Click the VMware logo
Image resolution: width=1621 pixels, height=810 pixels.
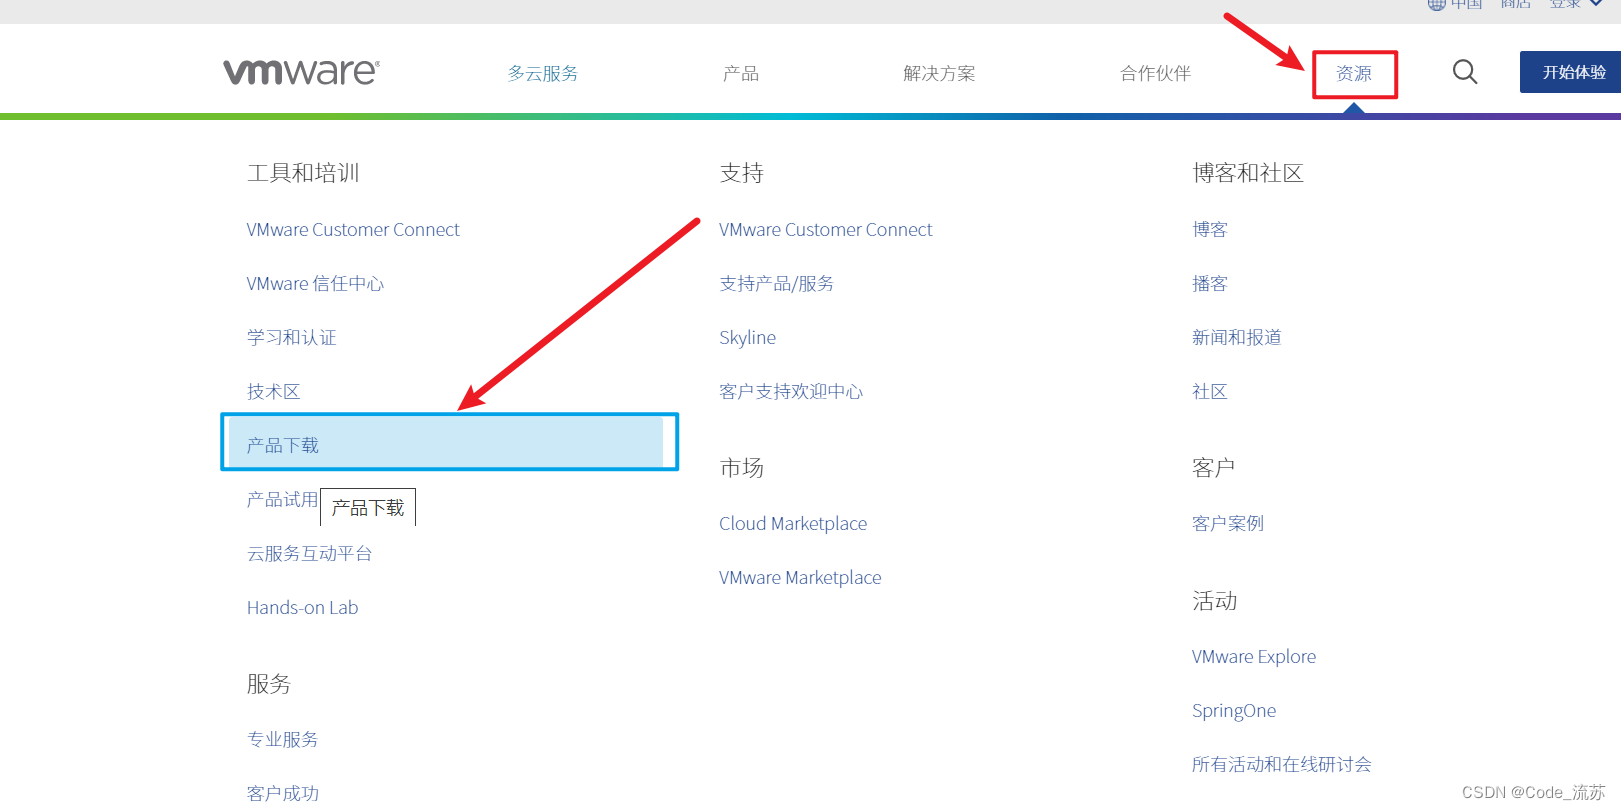coord(301,72)
